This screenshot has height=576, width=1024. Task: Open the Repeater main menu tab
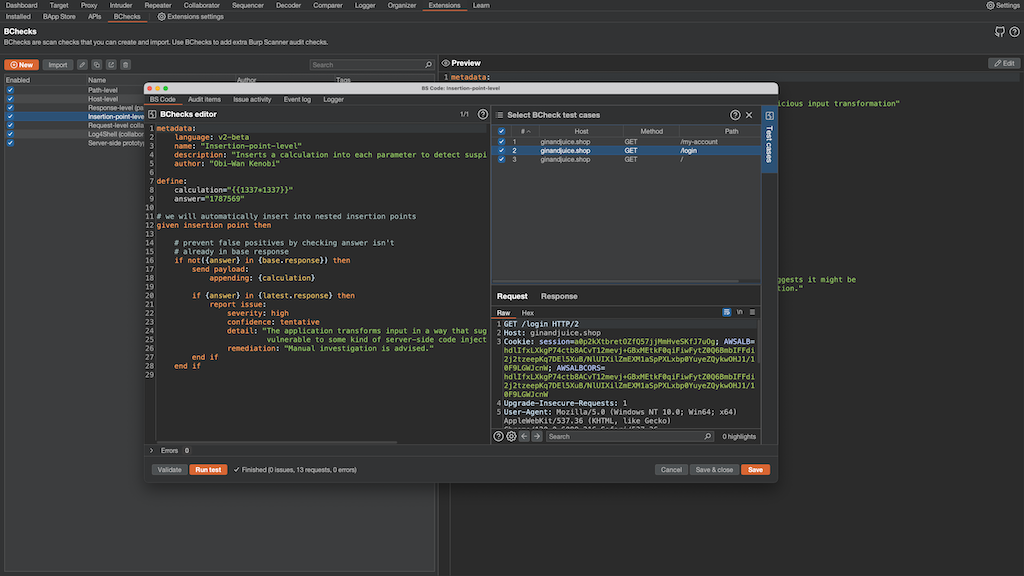pyautogui.click(x=157, y=5)
